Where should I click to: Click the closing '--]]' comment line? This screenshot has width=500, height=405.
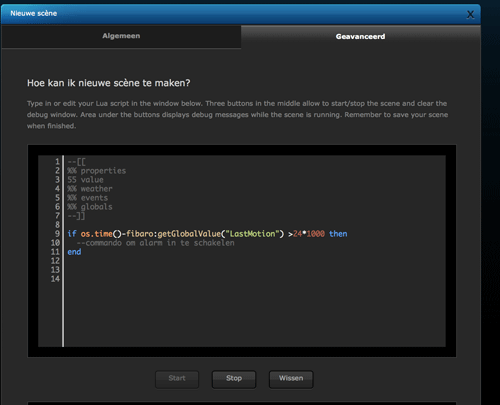pos(76,216)
